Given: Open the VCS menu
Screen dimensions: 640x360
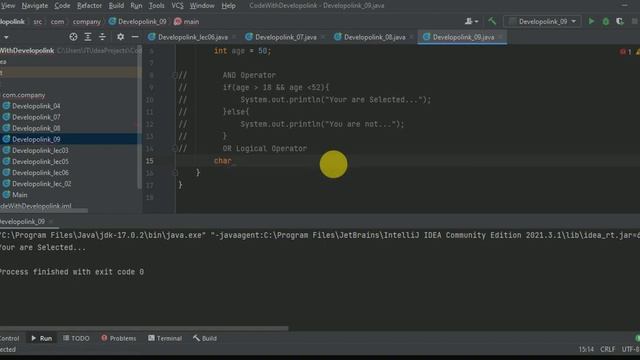Looking at the screenshot, I should pos(177,6).
